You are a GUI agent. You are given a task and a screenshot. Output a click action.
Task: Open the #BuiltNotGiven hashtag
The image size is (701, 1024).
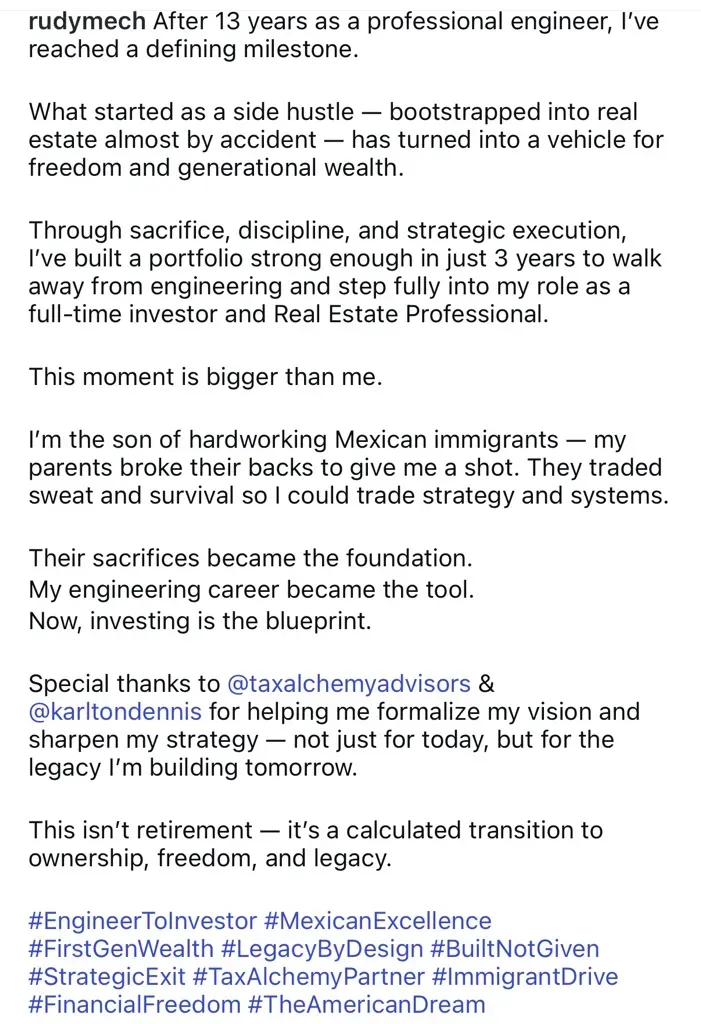pyautogui.click(x=515, y=950)
